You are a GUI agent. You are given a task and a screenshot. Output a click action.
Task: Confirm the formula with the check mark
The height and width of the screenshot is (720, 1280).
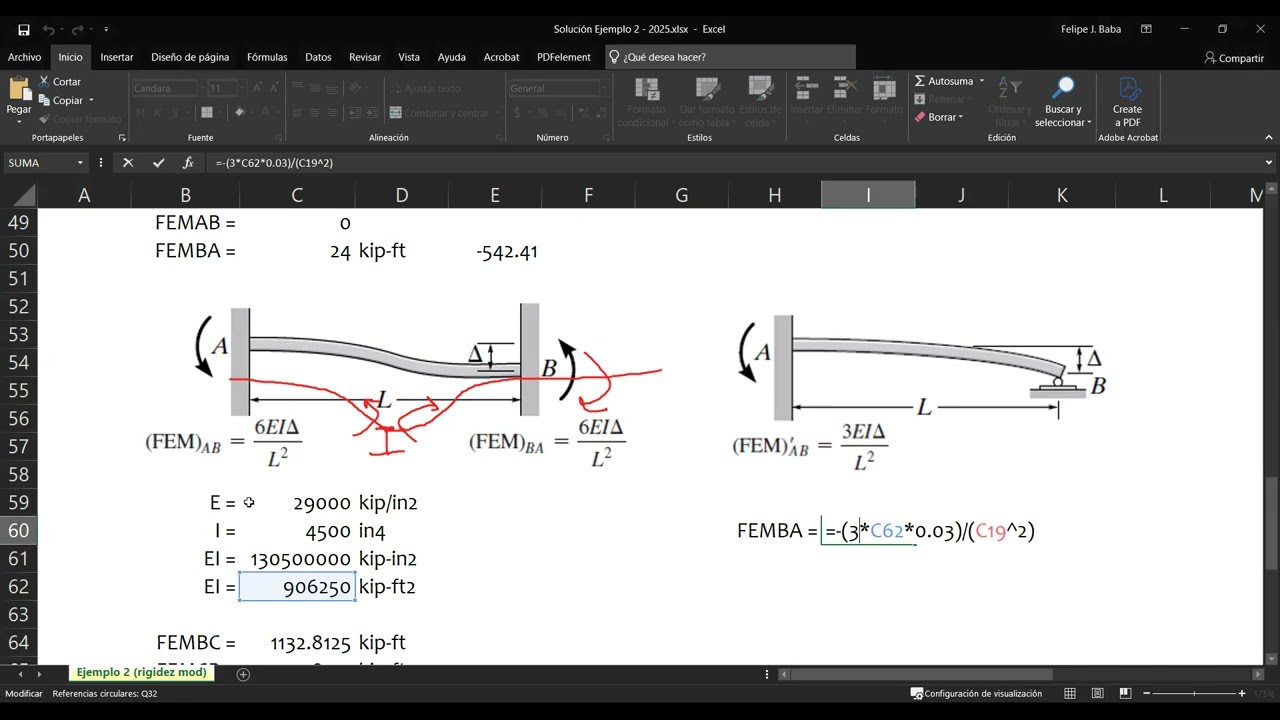158,163
